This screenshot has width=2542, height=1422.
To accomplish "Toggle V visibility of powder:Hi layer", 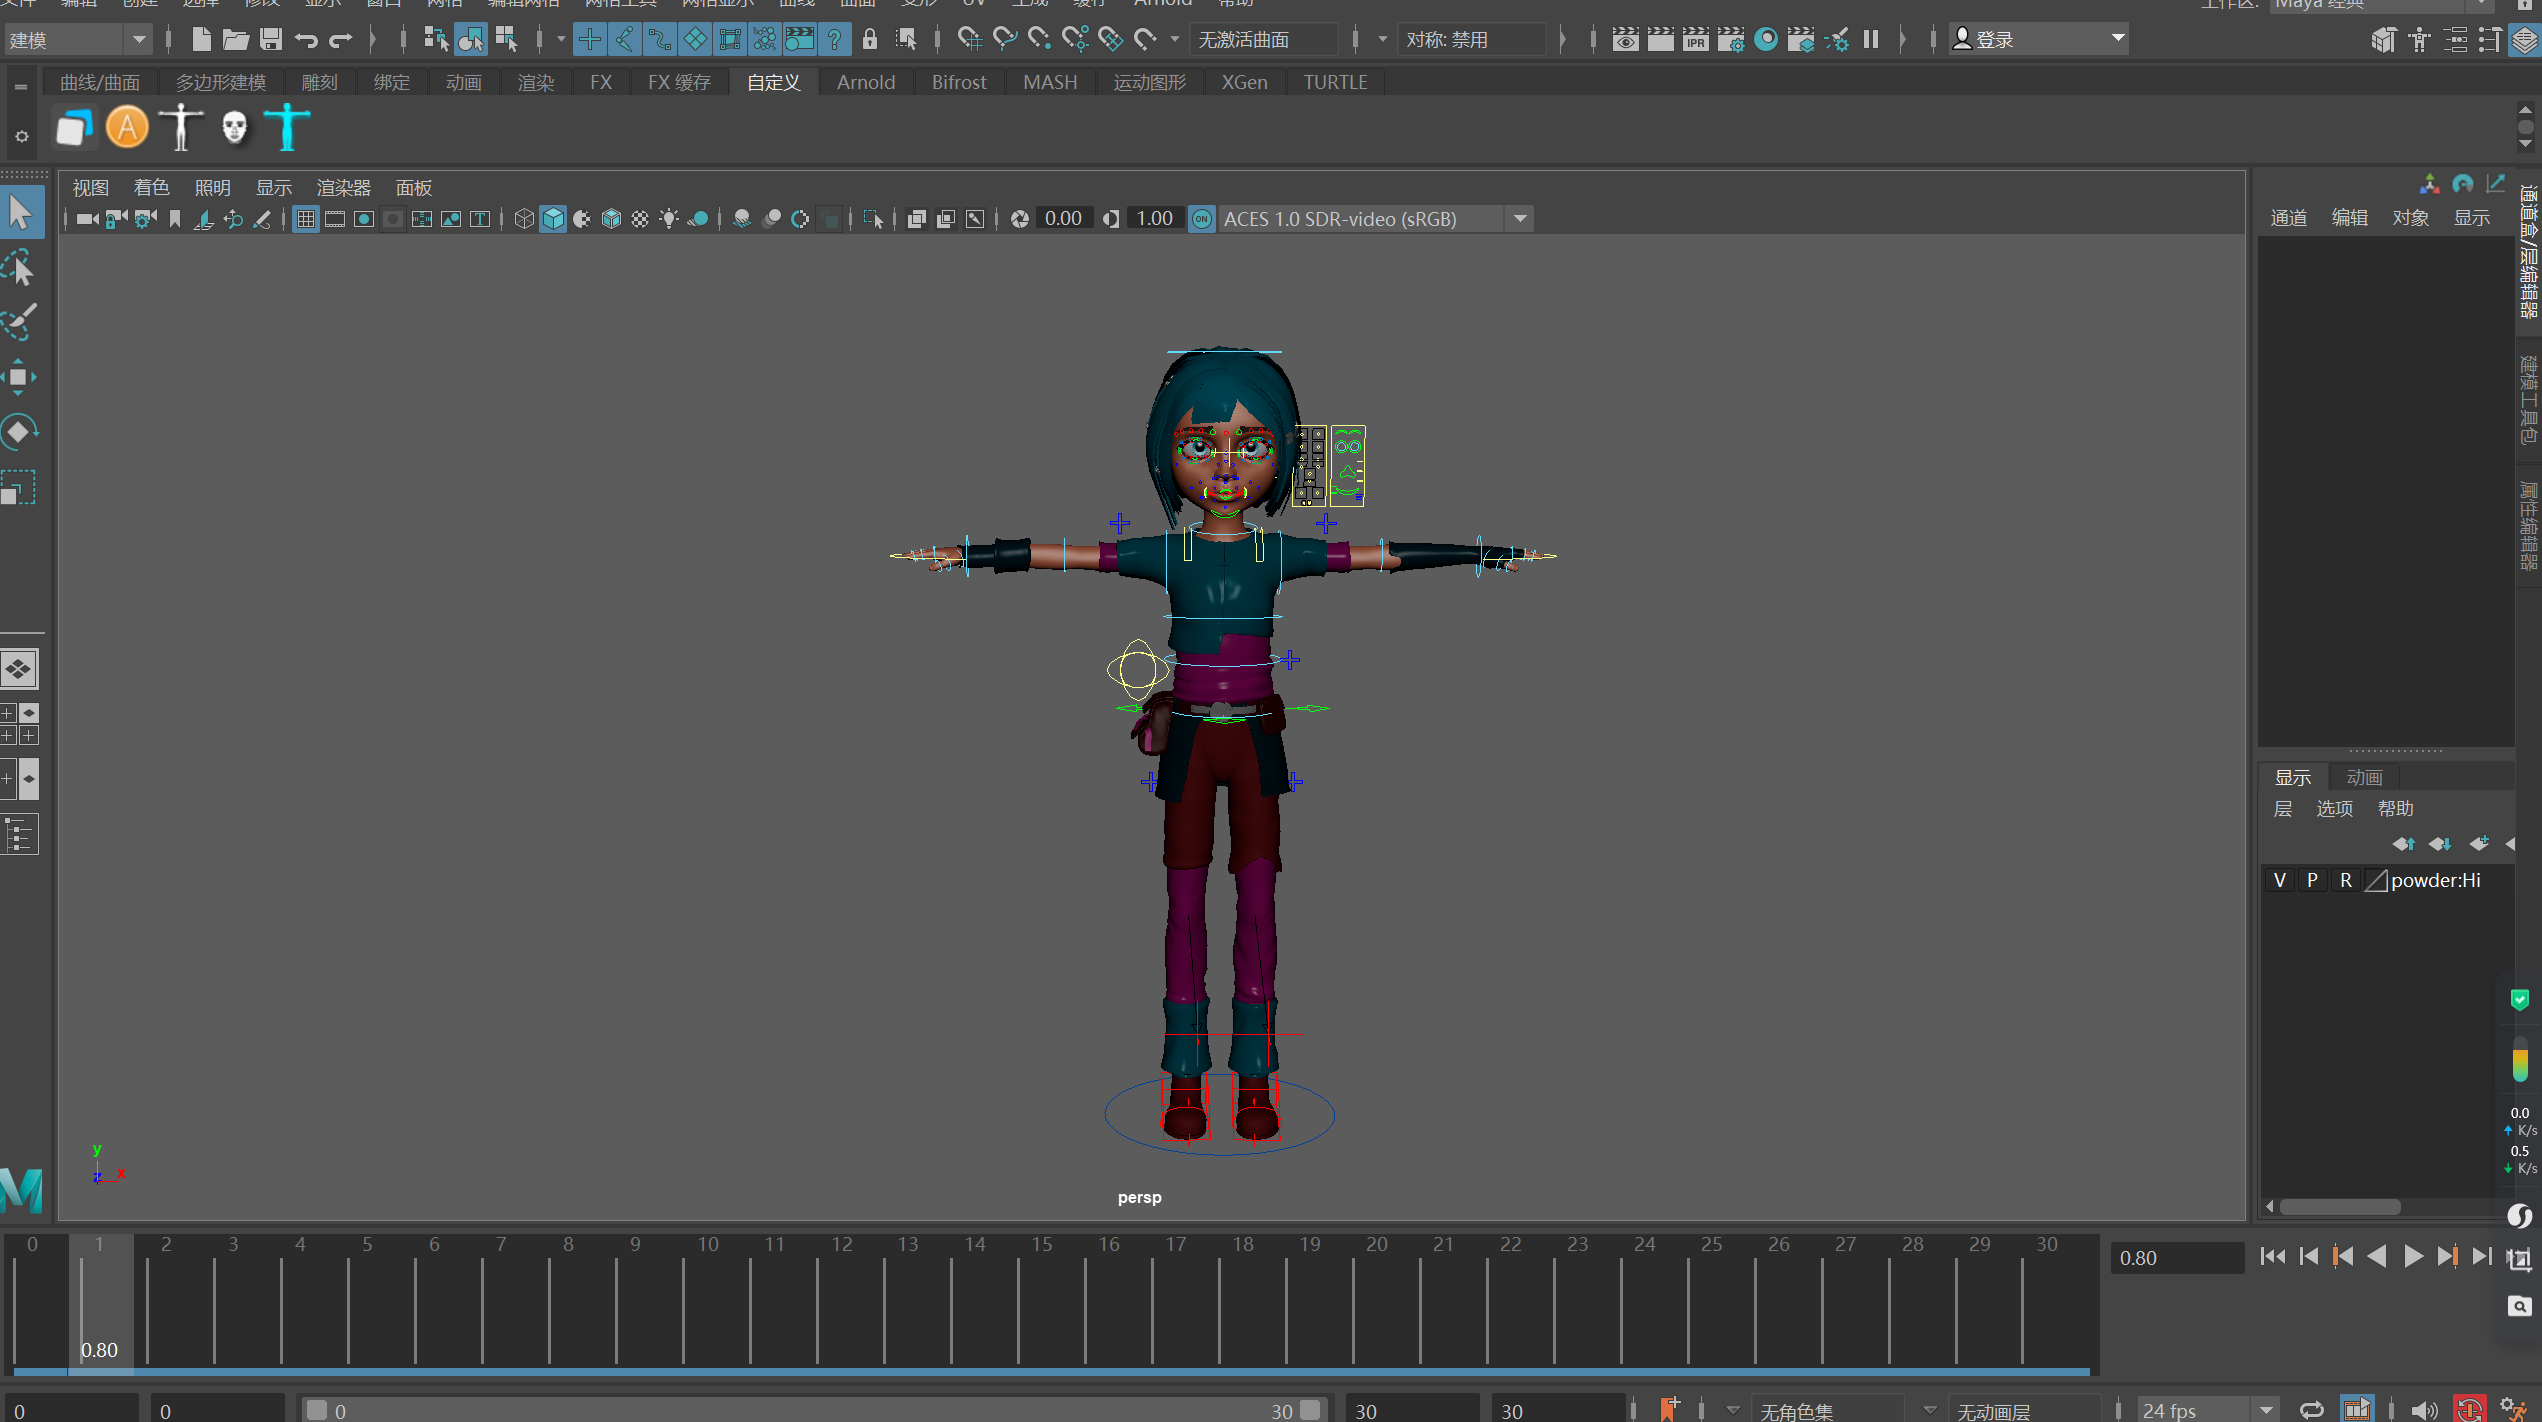I will (2280, 881).
